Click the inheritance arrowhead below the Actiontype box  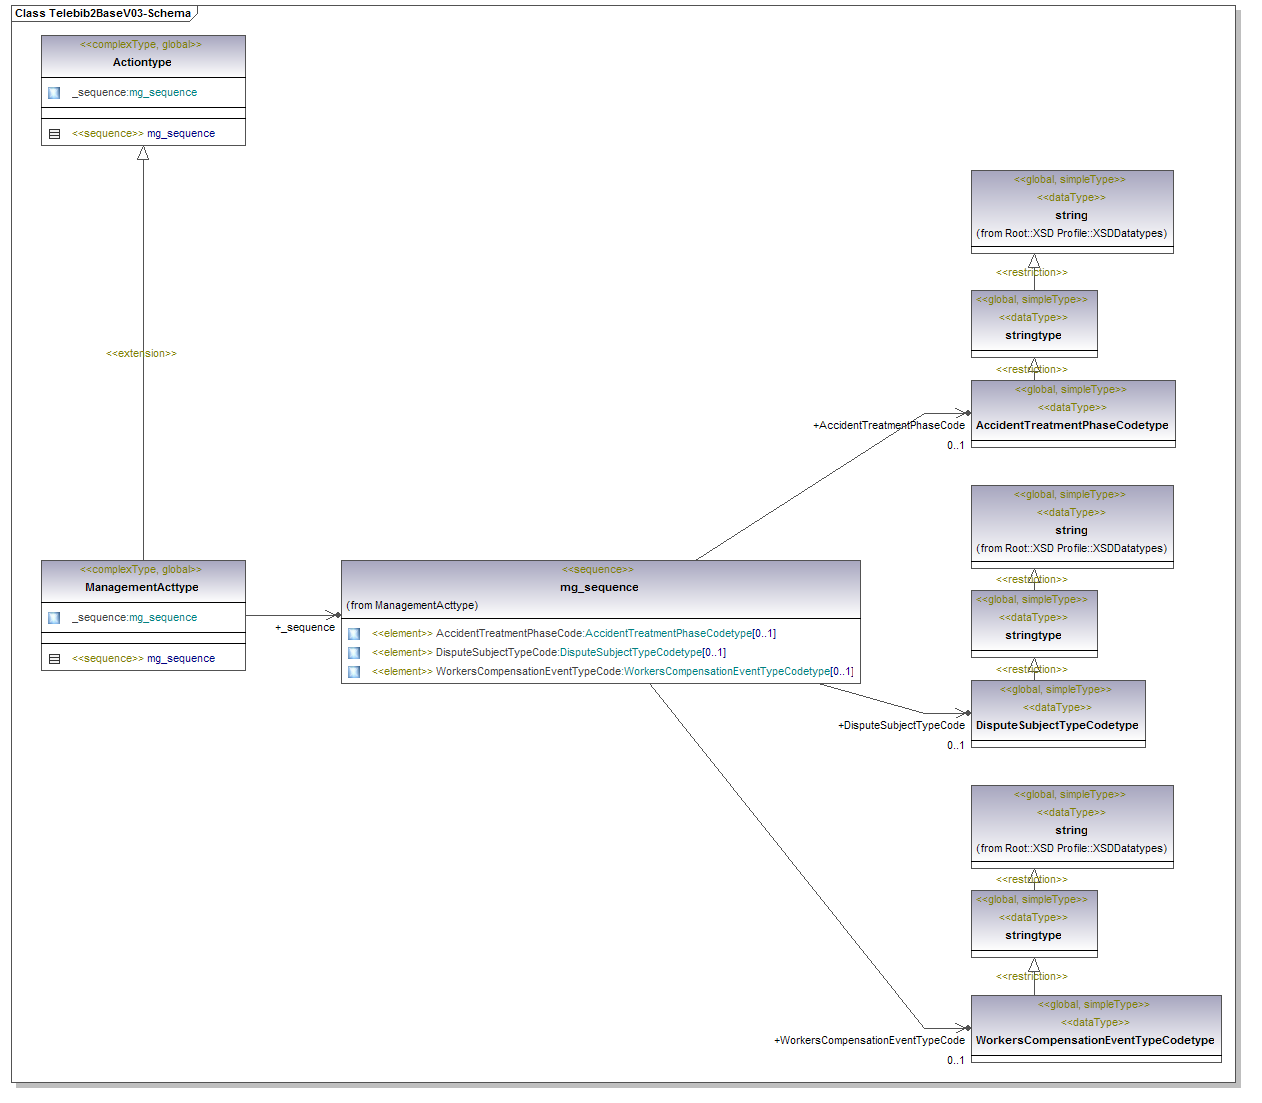tap(143, 154)
